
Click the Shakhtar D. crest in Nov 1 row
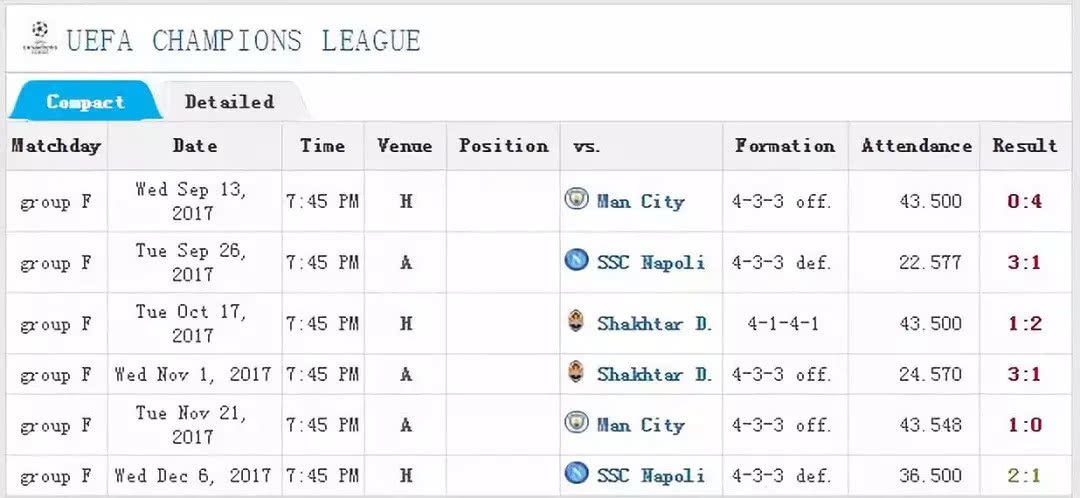[x=576, y=373]
